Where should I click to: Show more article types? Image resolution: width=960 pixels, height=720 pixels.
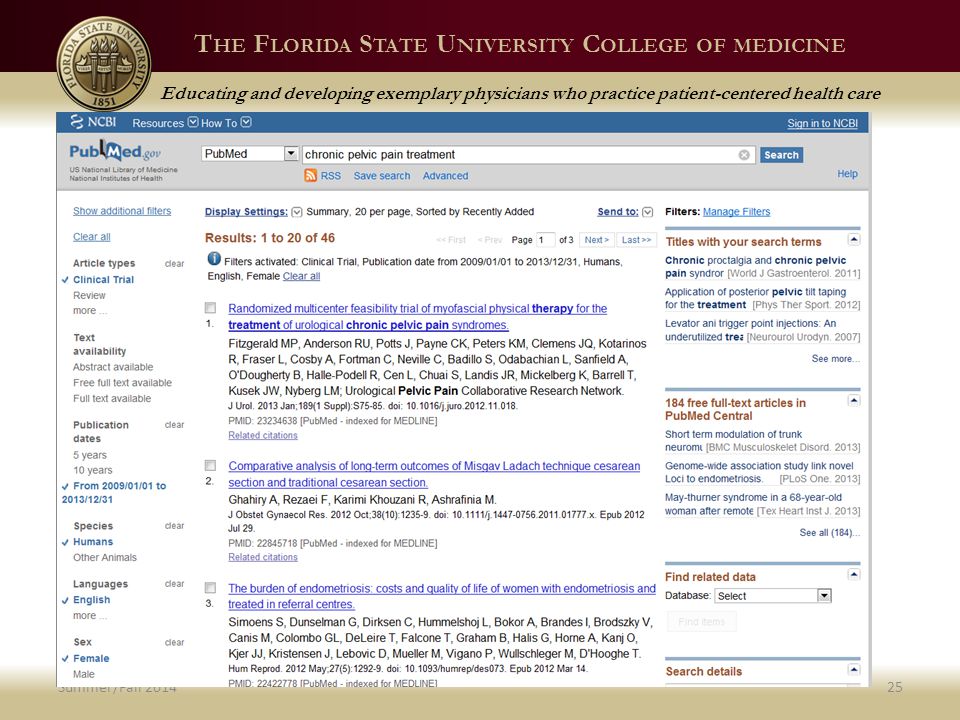(90, 311)
